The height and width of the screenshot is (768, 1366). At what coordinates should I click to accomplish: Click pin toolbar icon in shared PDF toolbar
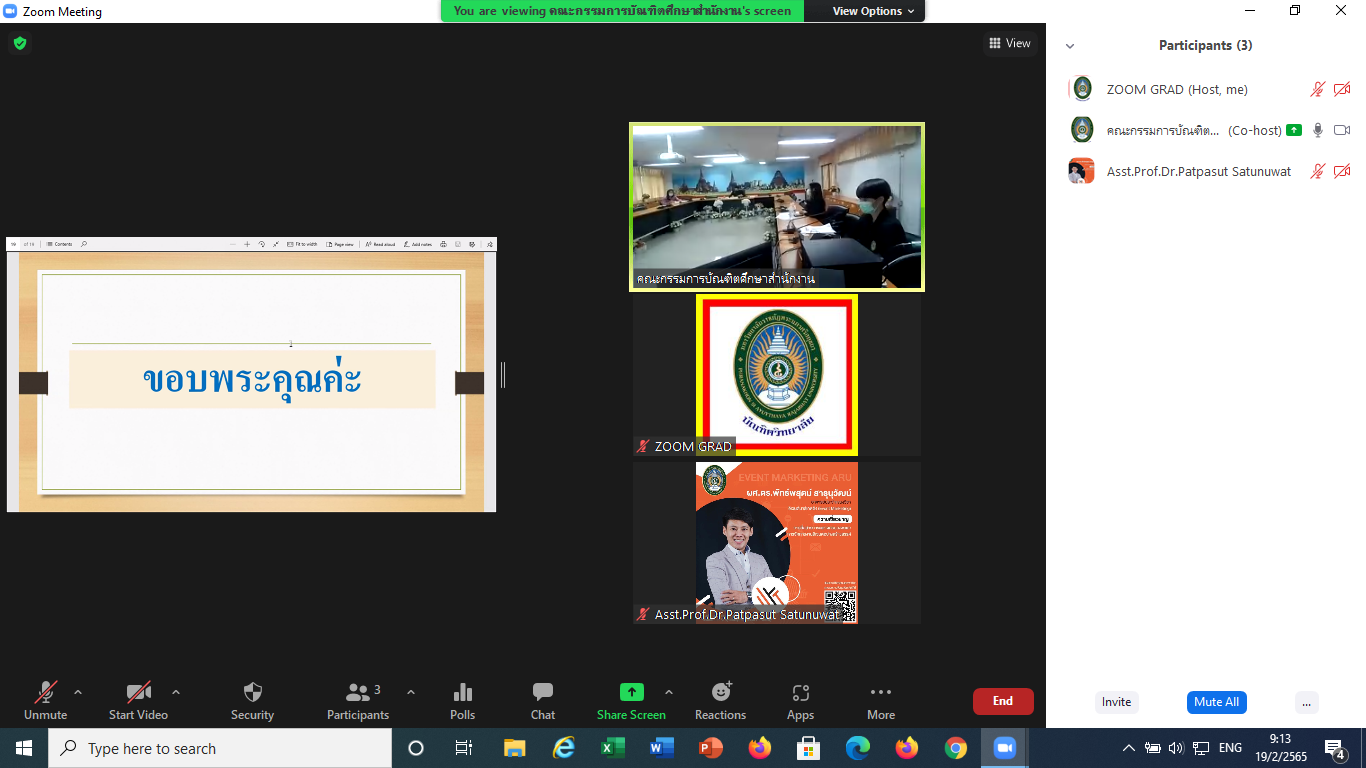[x=490, y=244]
